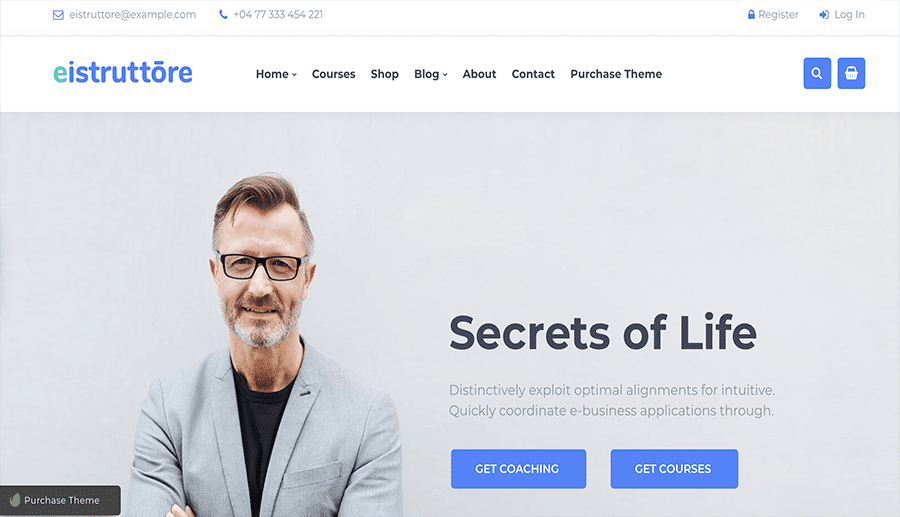Click the leaf icon in Purchase Theme badge
The image size is (900, 517).
[x=15, y=500]
